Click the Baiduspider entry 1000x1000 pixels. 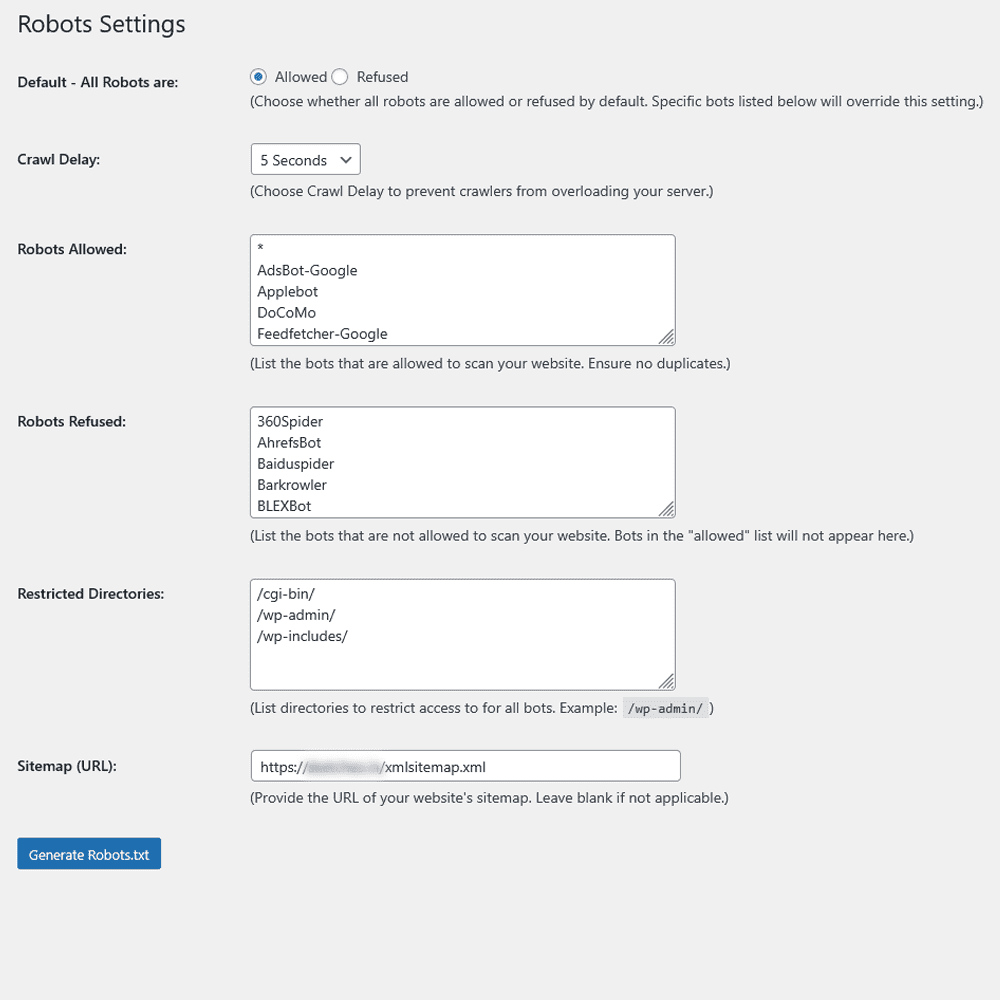pyautogui.click(x=295, y=464)
